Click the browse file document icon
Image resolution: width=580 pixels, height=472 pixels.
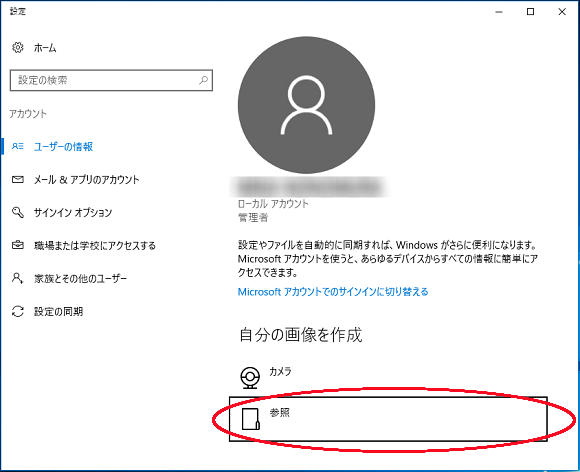click(250, 419)
